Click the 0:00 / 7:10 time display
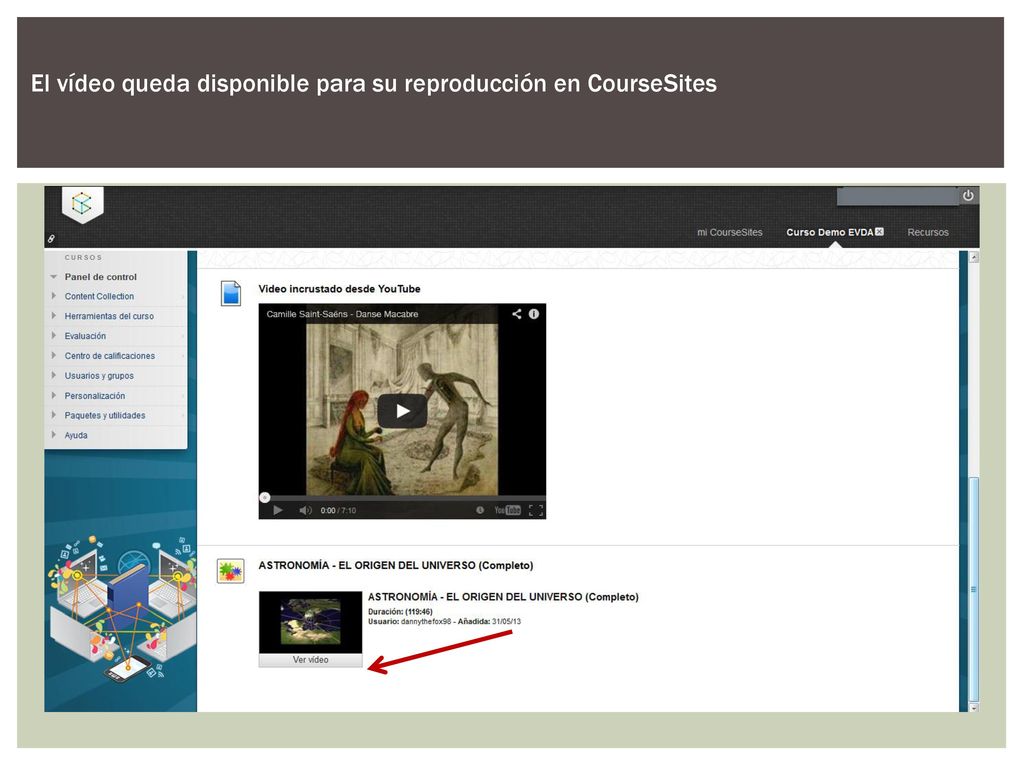This screenshot has width=1024, height=768. tap(338, 511)
